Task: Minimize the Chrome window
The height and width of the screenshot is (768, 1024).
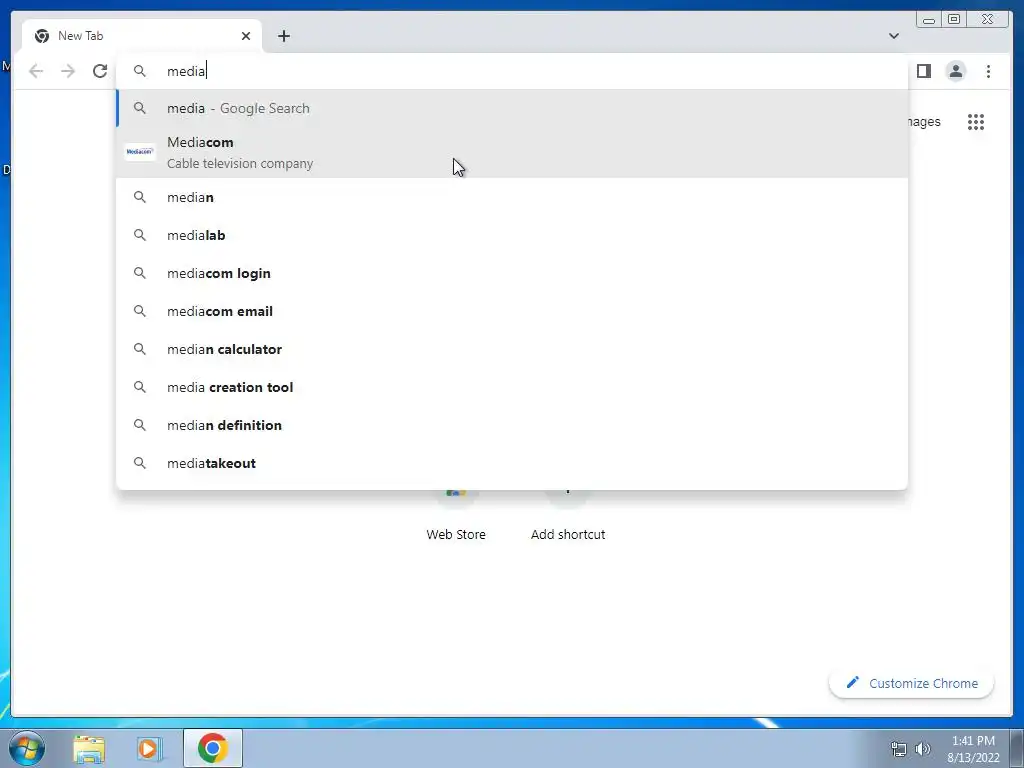Action: pos(929,20)
